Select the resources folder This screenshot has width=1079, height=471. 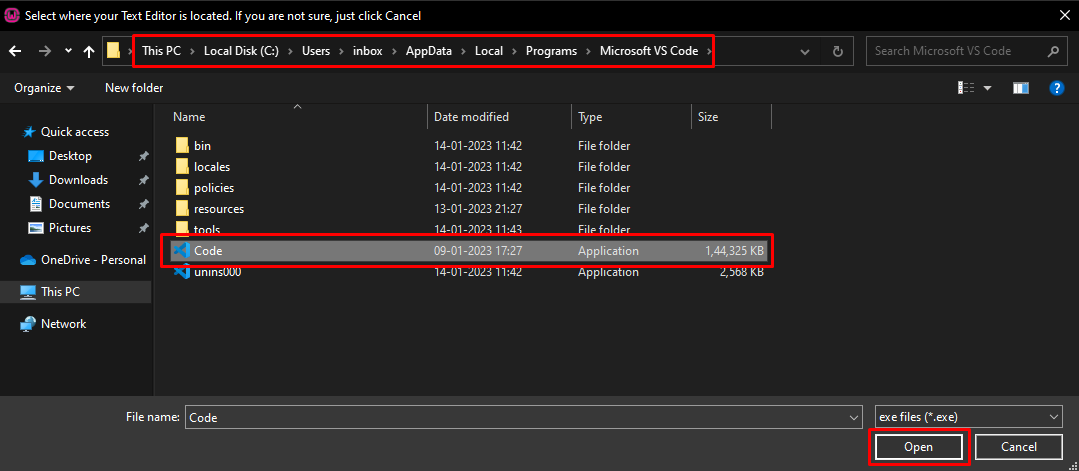pyautogui.click(x=219, y=209)
